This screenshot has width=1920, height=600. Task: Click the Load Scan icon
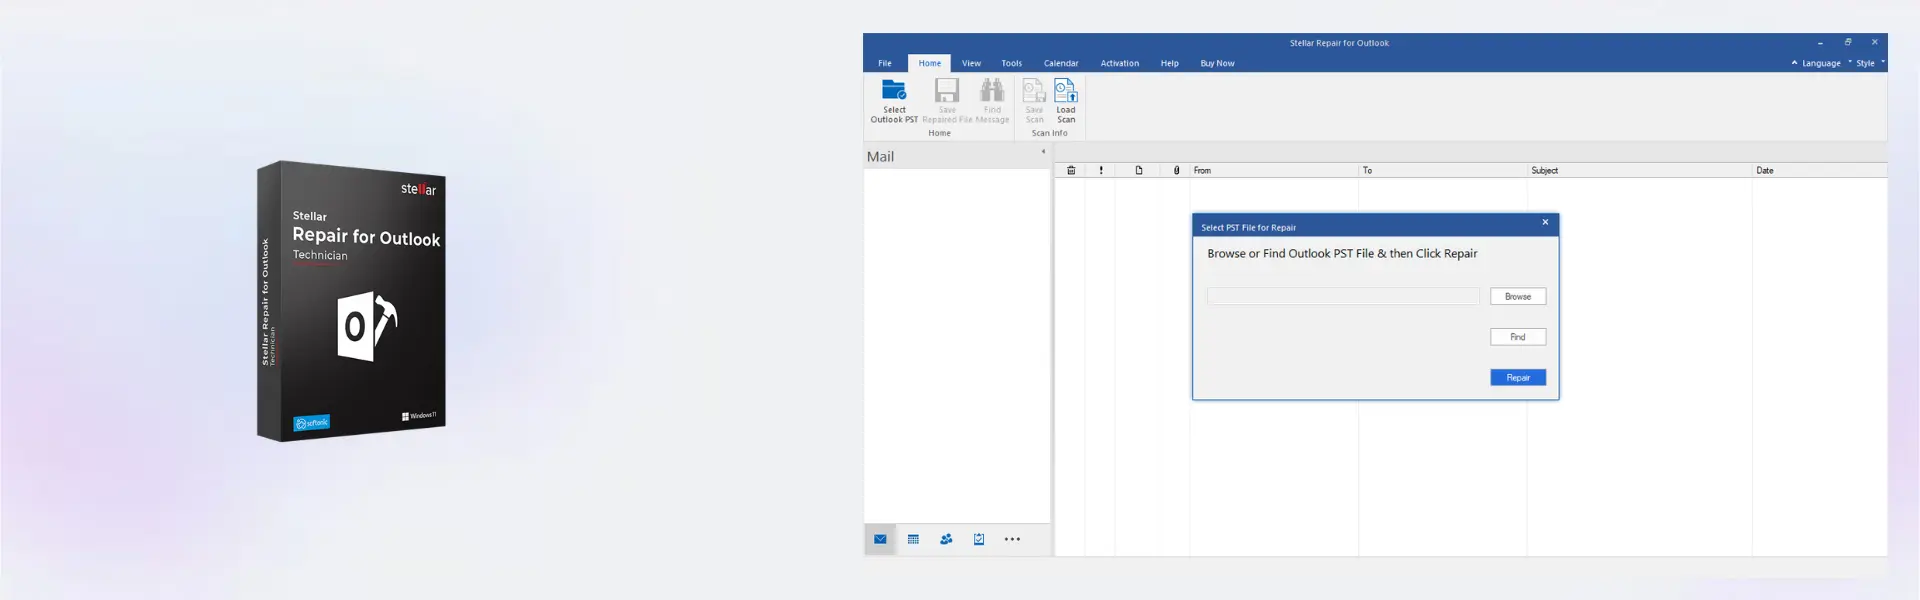[x=1066, y=90]
